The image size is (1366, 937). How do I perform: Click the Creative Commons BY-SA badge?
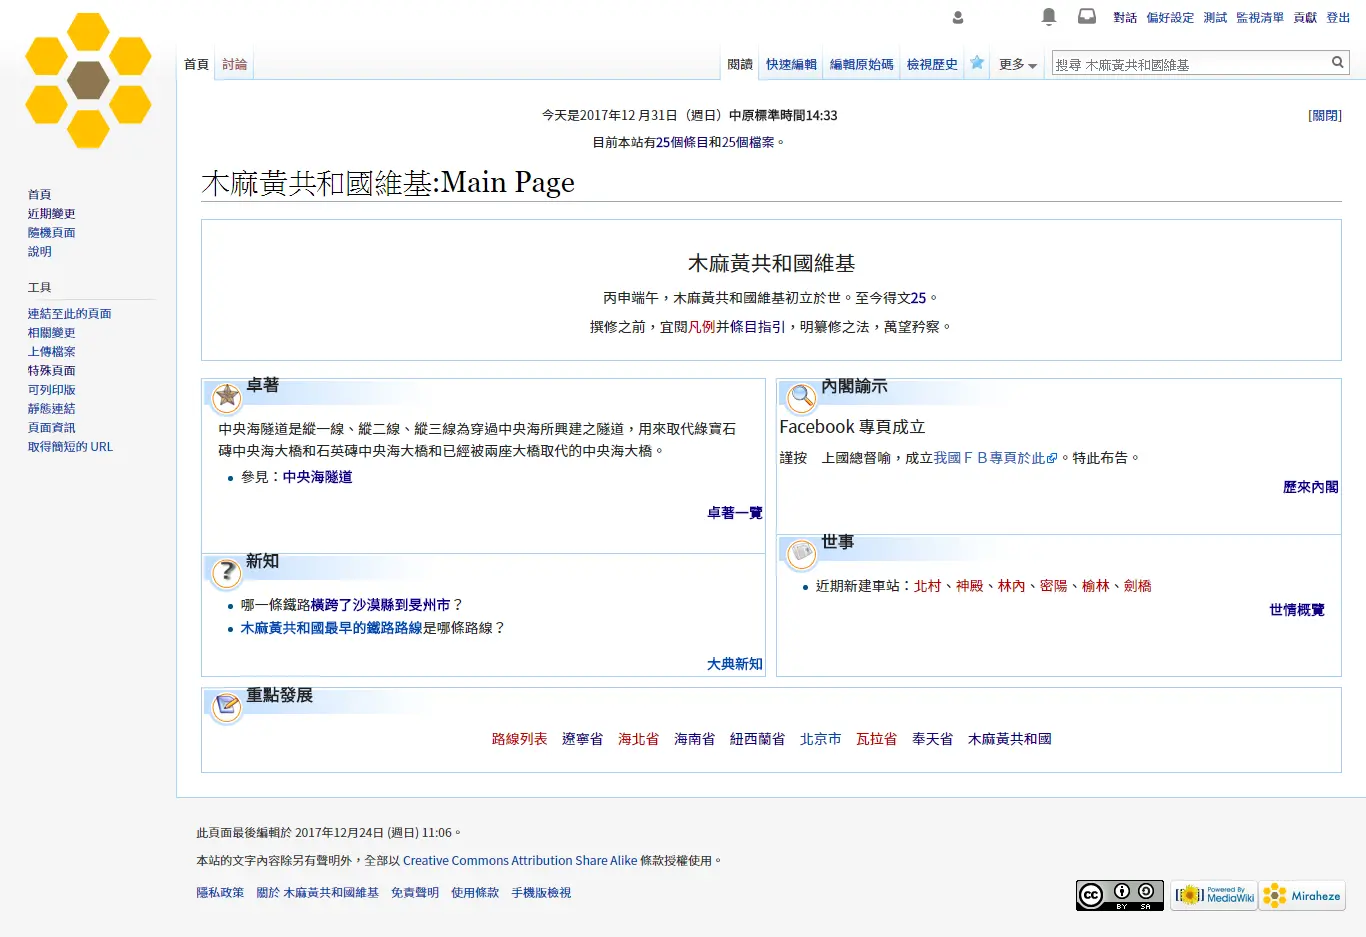[x=1119, y=895]
